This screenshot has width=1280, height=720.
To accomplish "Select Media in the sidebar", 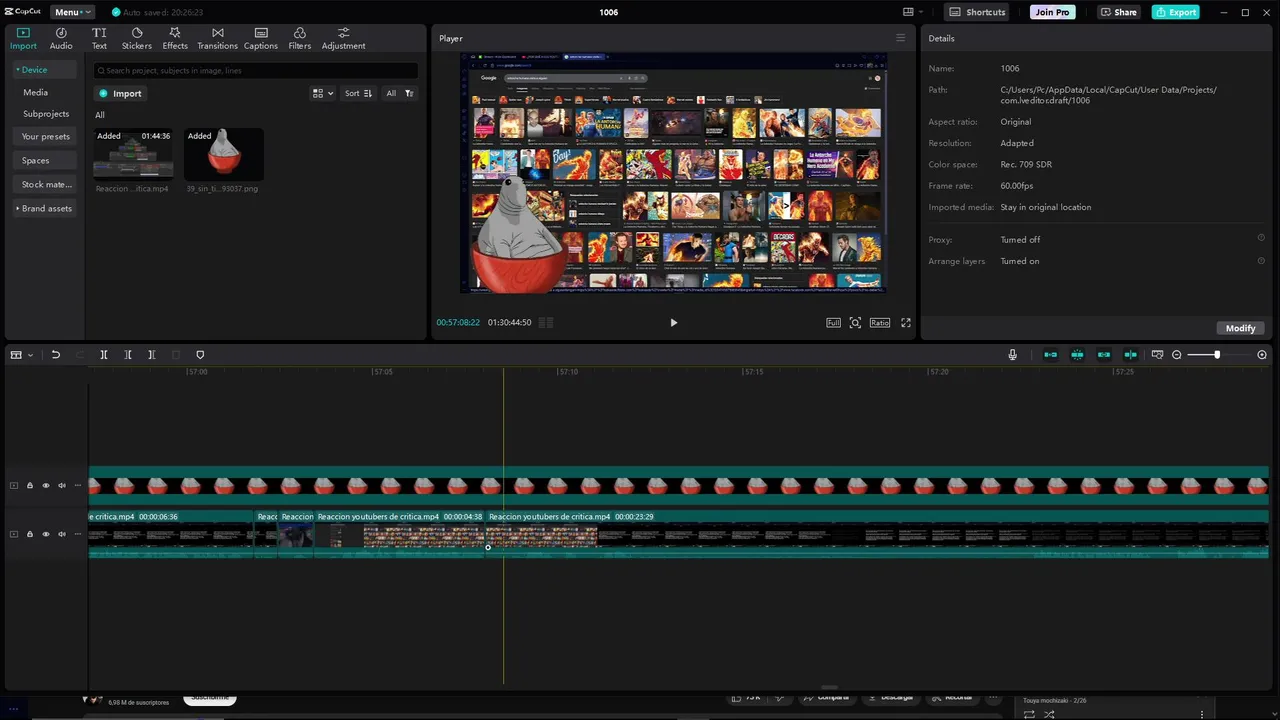I will click(35, 92).
